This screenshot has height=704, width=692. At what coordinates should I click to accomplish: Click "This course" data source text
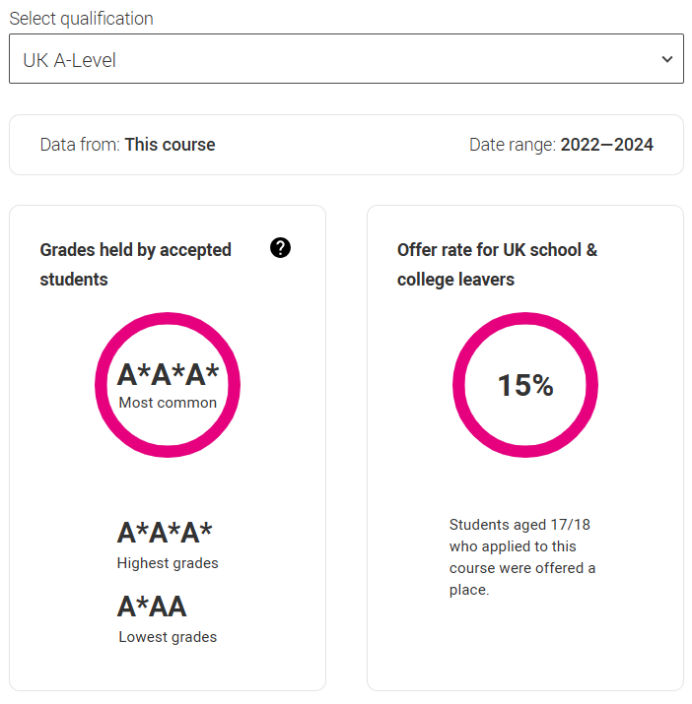tap(170, 145)
